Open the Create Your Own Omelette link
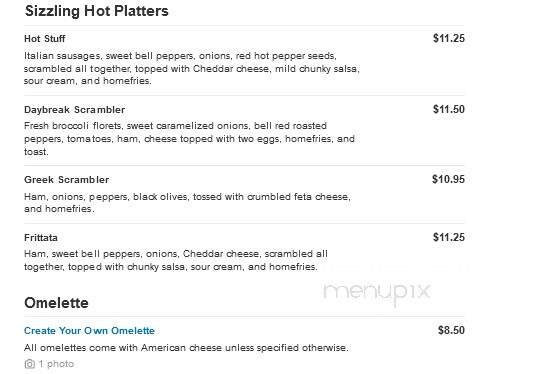 coord(89,331)
